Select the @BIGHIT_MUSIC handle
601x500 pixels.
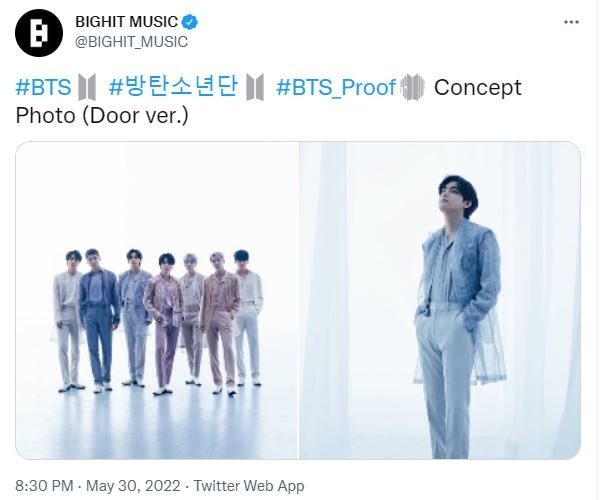click(131, 42)
